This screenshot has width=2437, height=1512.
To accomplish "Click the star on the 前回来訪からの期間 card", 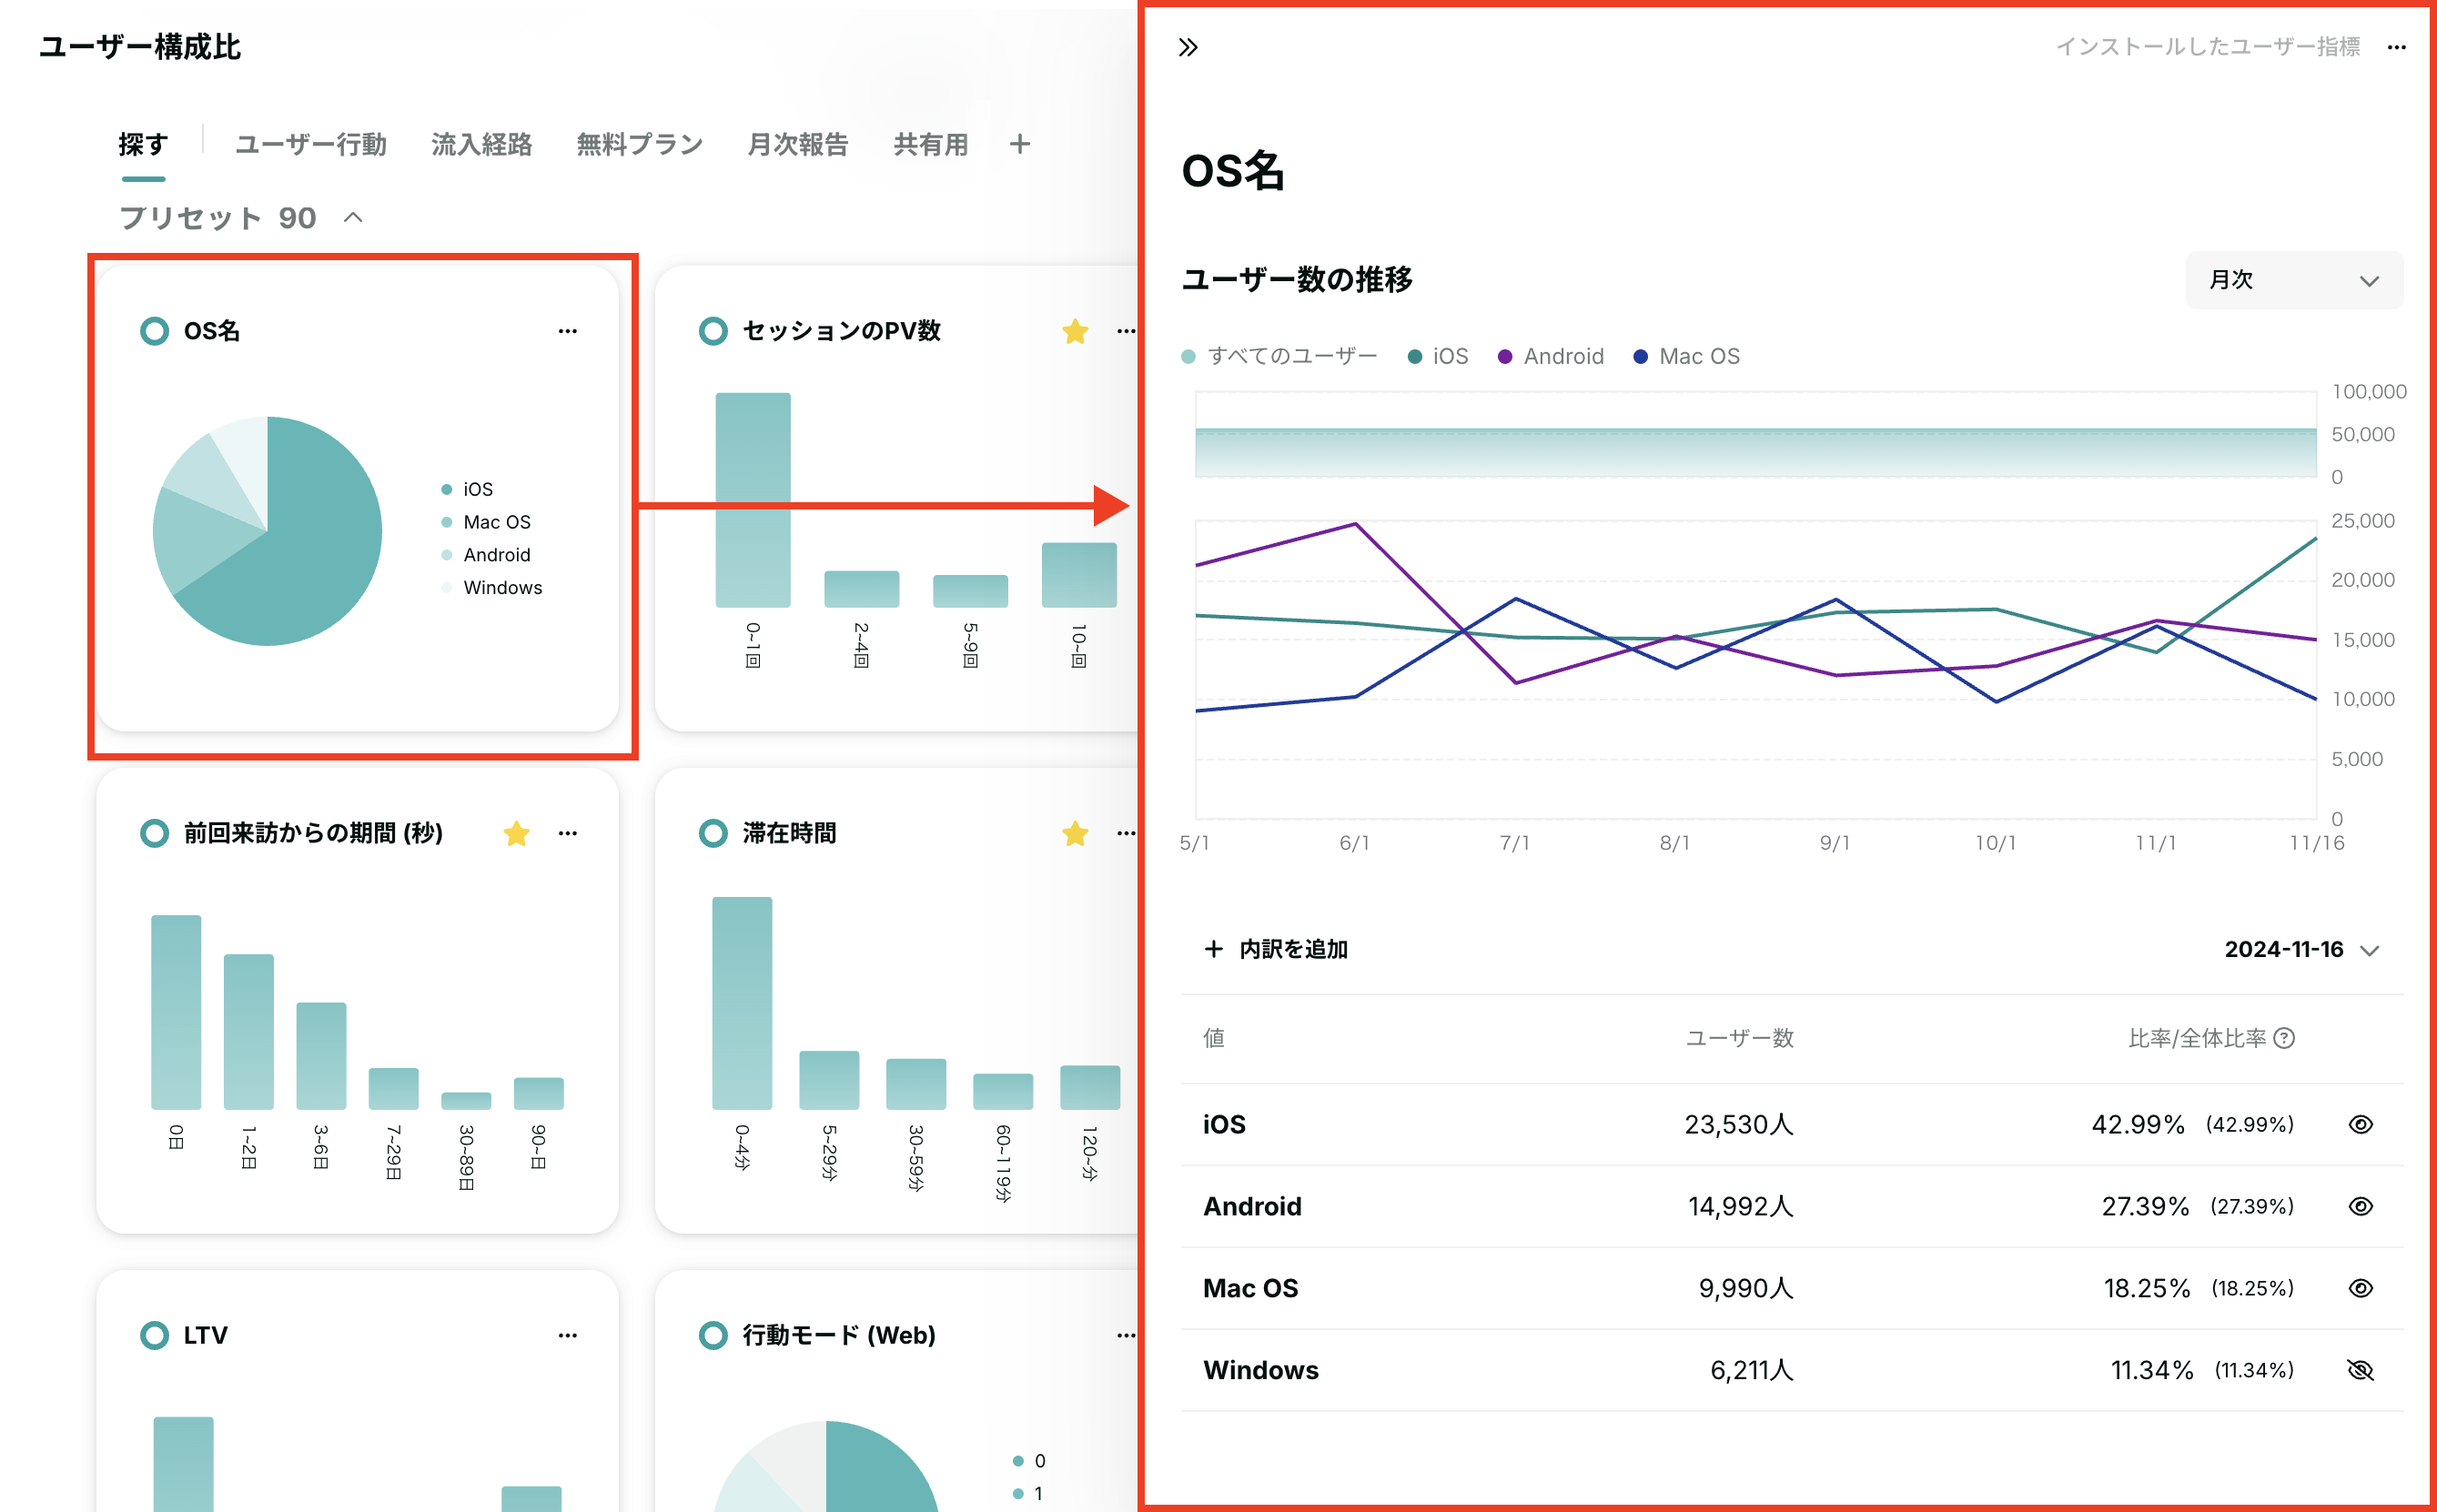I will [x=516, y=833].
